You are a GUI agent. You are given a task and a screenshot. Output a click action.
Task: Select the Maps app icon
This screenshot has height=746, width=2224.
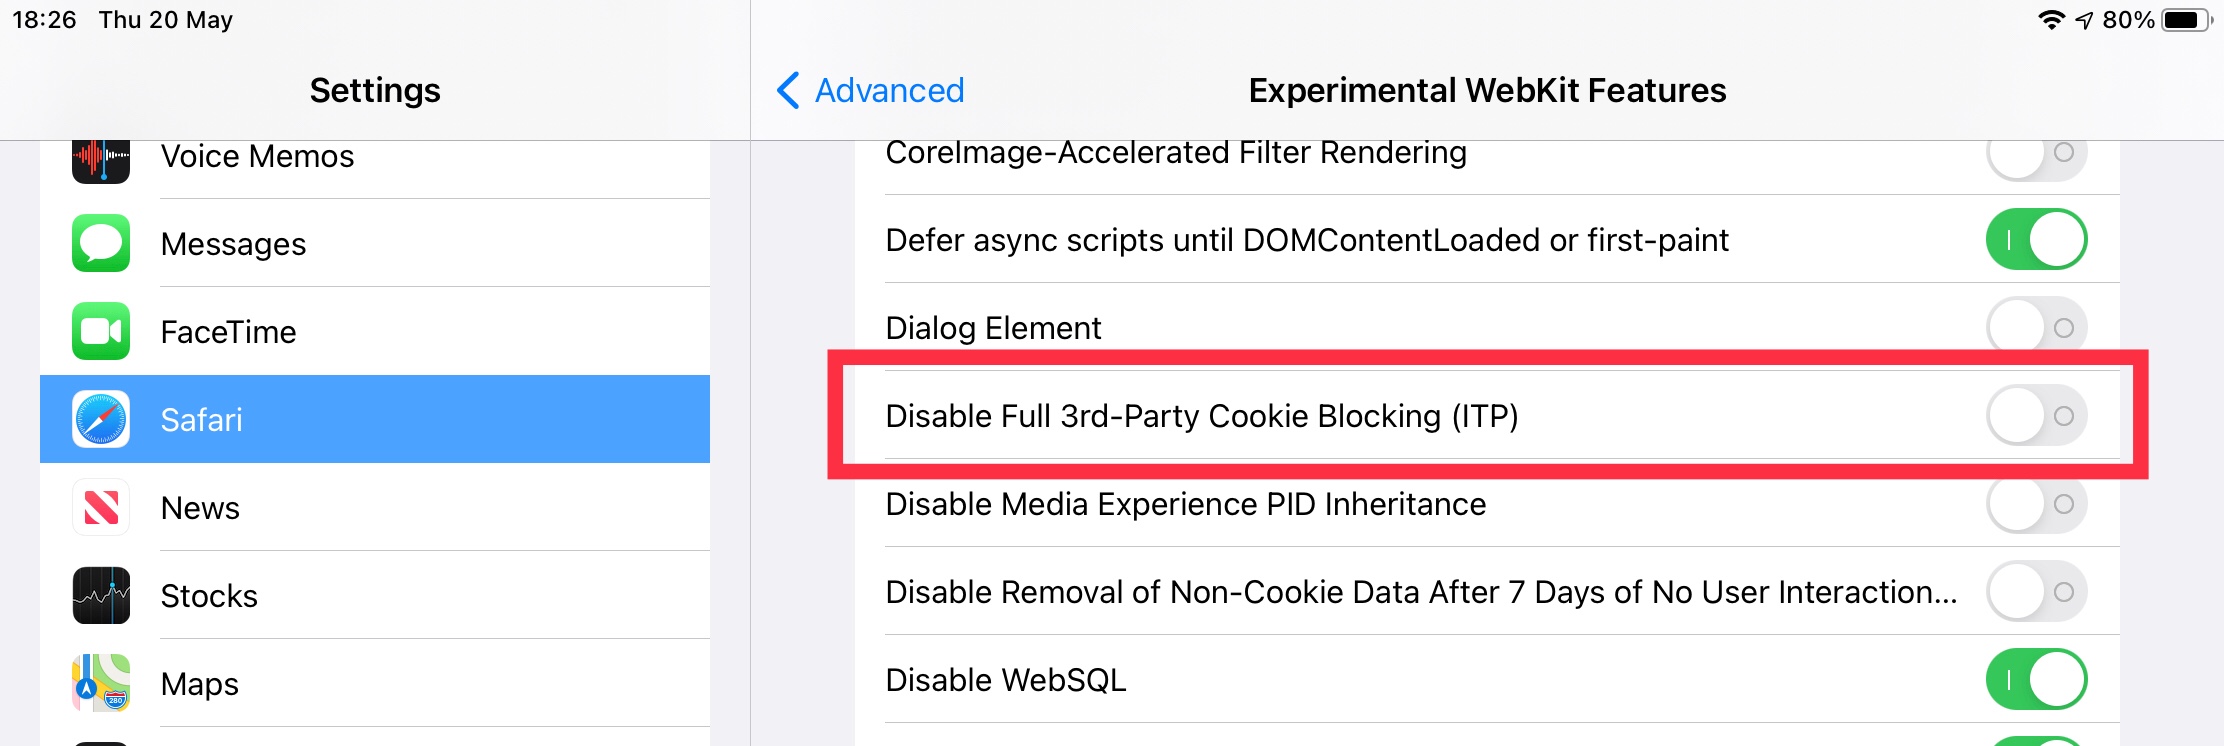pos(100,683)
